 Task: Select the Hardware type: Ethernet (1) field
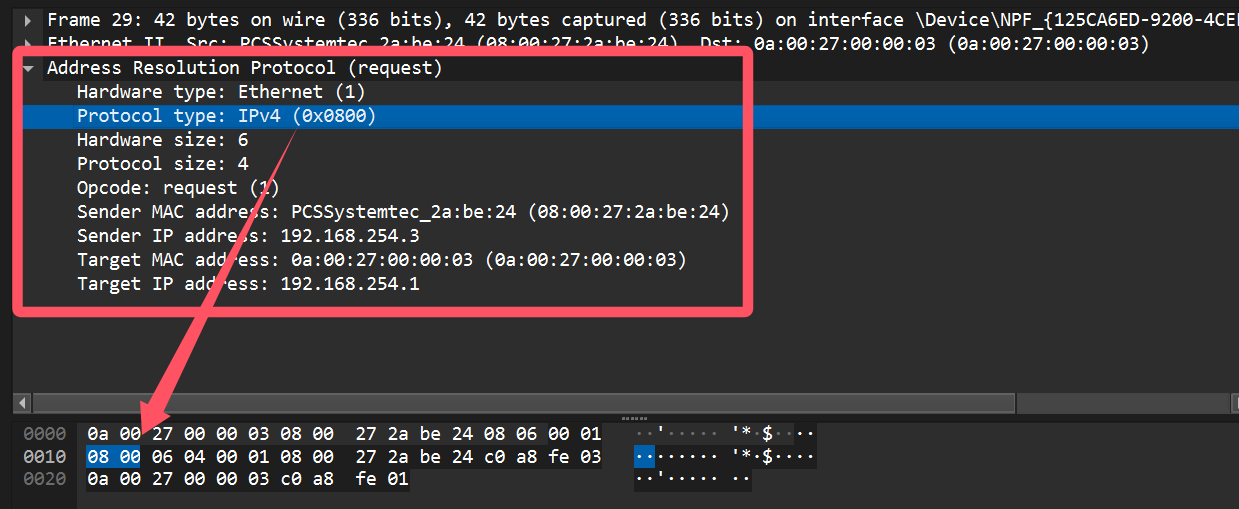pos(221,92)
